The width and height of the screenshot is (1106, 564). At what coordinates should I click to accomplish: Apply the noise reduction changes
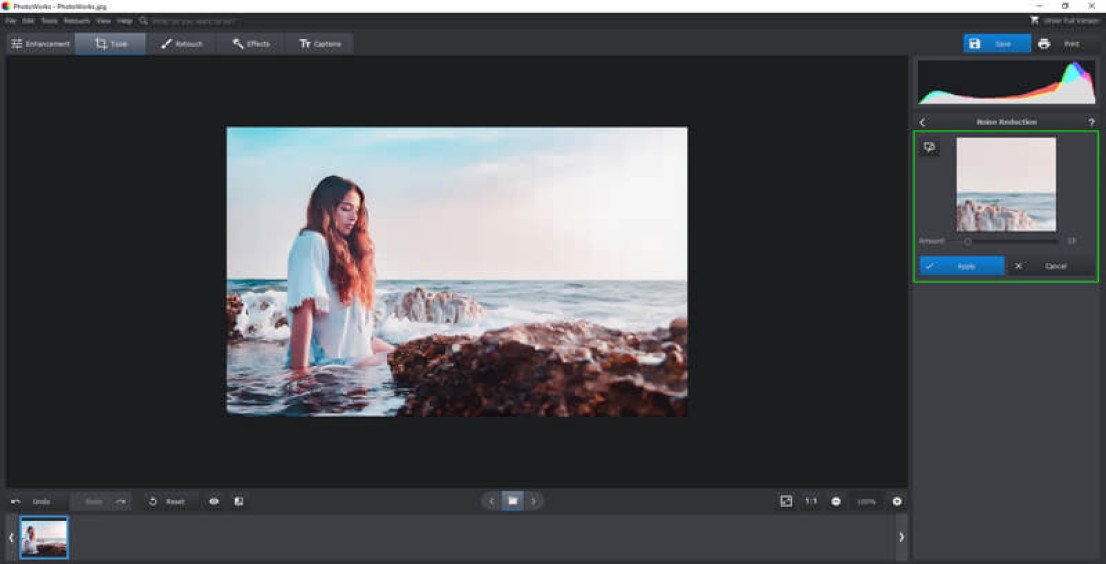961,266
